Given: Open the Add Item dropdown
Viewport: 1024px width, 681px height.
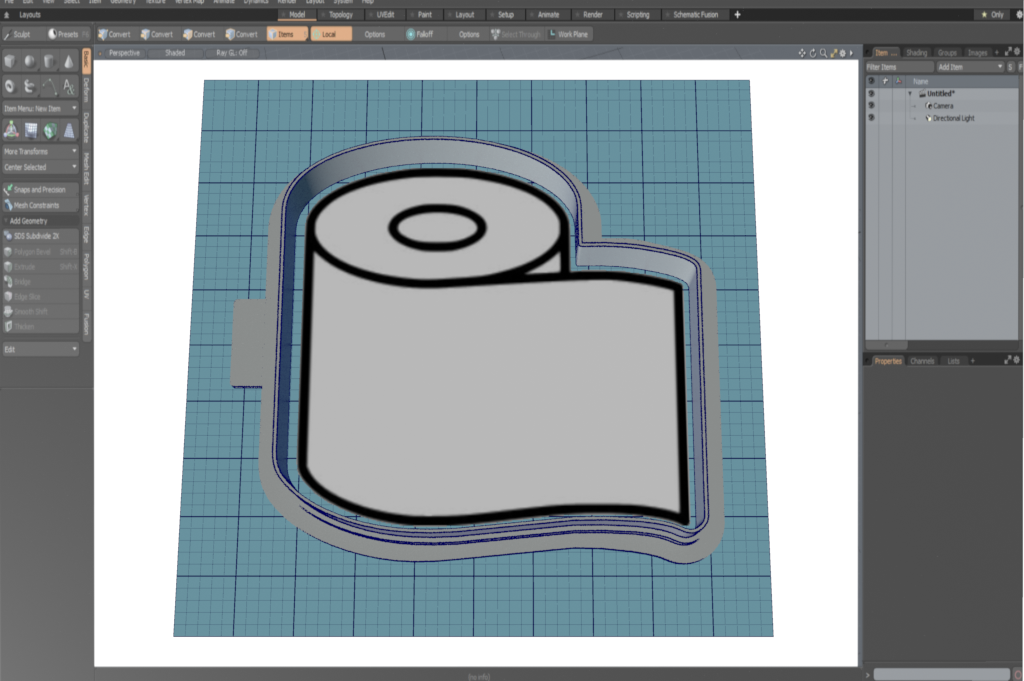Looking at the screenshot, I should pos(969,67).
